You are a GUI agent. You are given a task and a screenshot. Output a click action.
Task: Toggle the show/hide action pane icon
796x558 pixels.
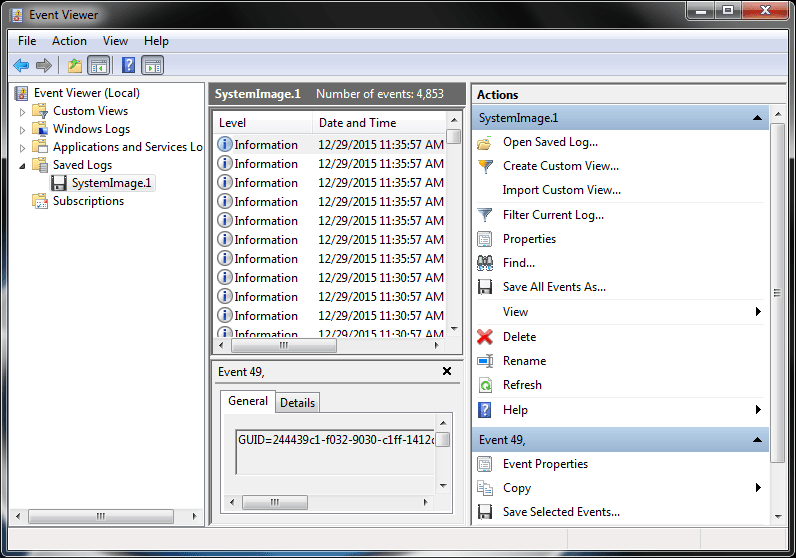pyautogui.click(x=152, y=65)
